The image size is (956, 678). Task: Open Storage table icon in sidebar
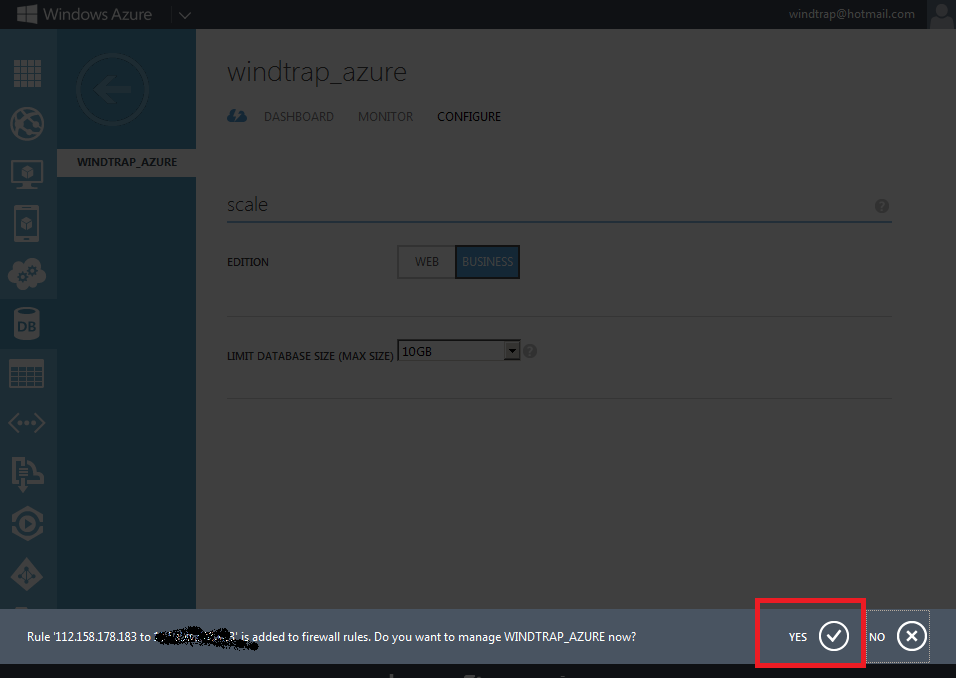click(x=27, y=373)
